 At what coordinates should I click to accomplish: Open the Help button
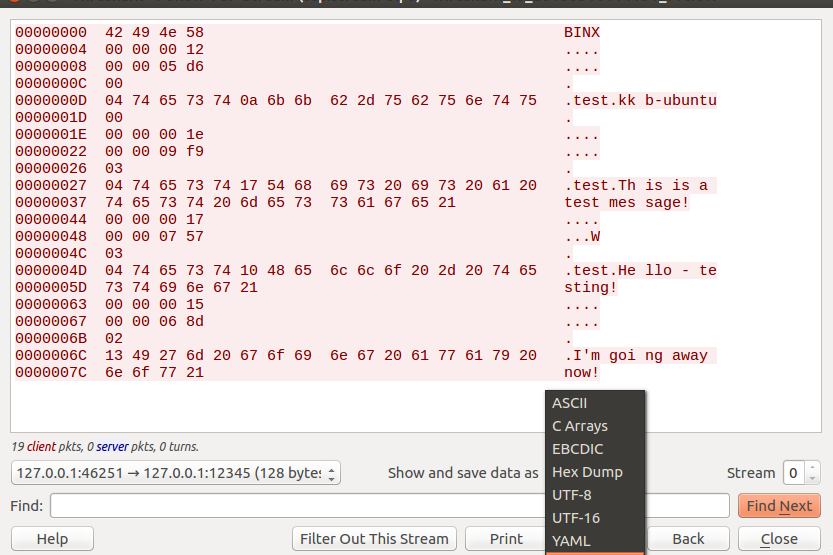[x=52, y=539]
